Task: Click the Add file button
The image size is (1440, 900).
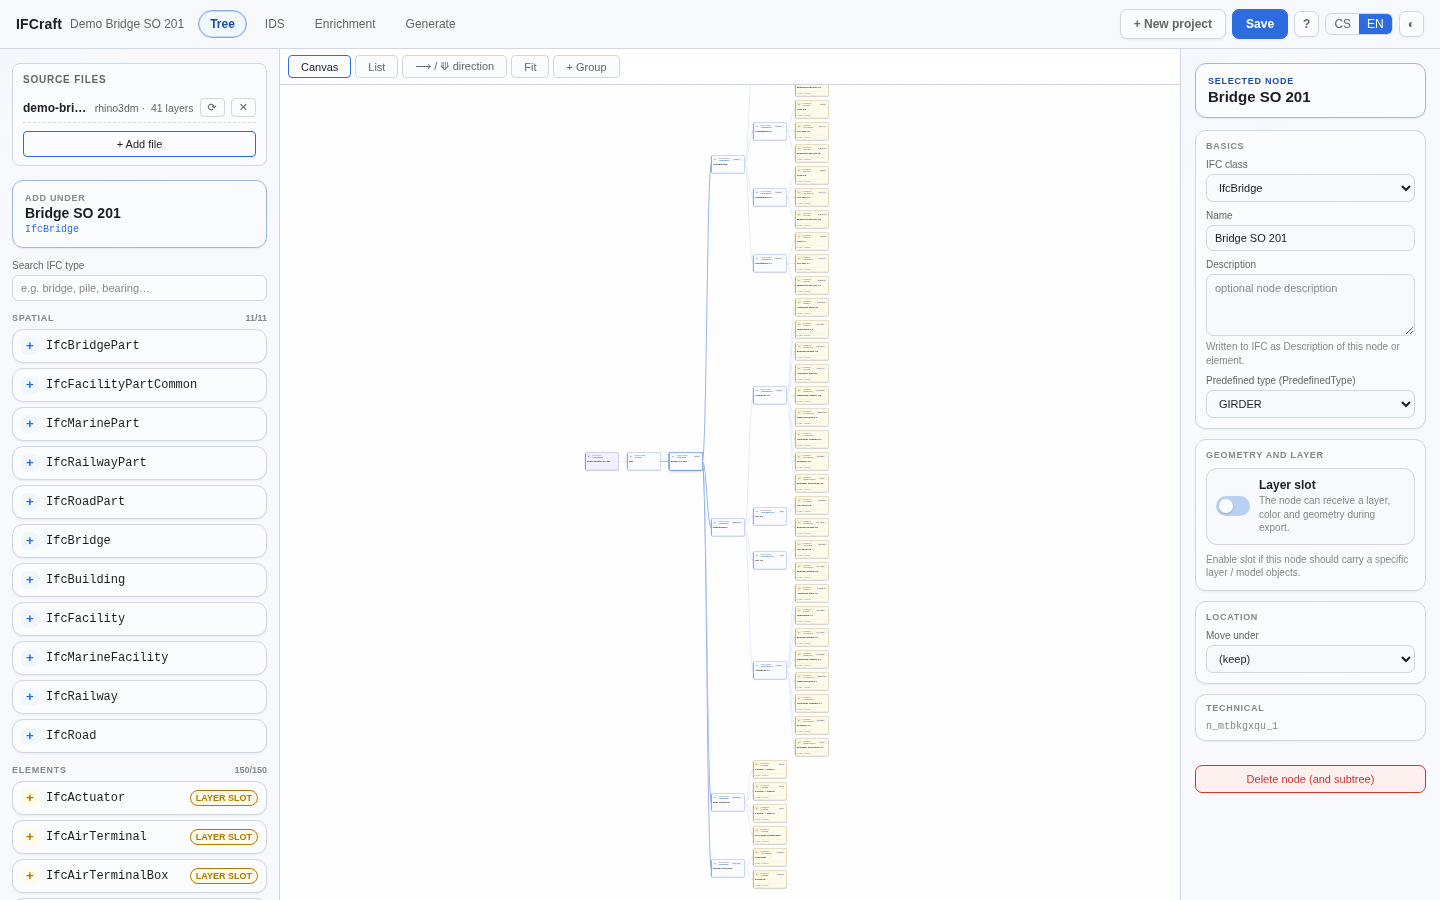Action: [139, 144]
